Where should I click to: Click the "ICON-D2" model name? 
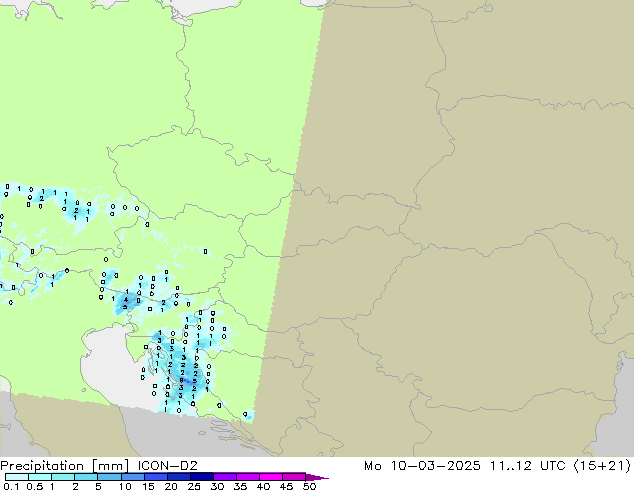click(x=167, y=466)
